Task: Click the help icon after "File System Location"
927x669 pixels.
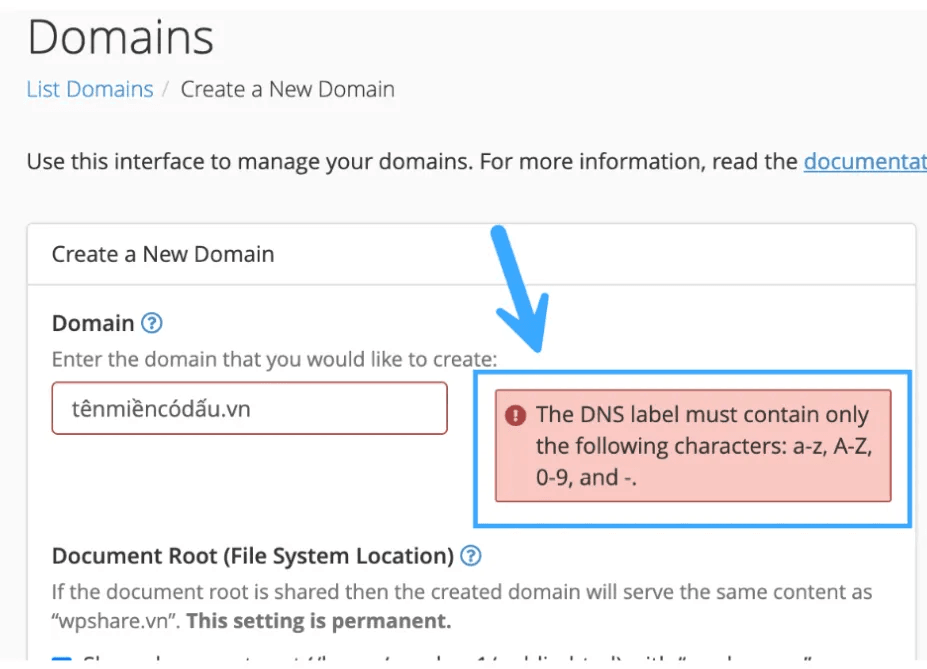Action: point(472,556)
